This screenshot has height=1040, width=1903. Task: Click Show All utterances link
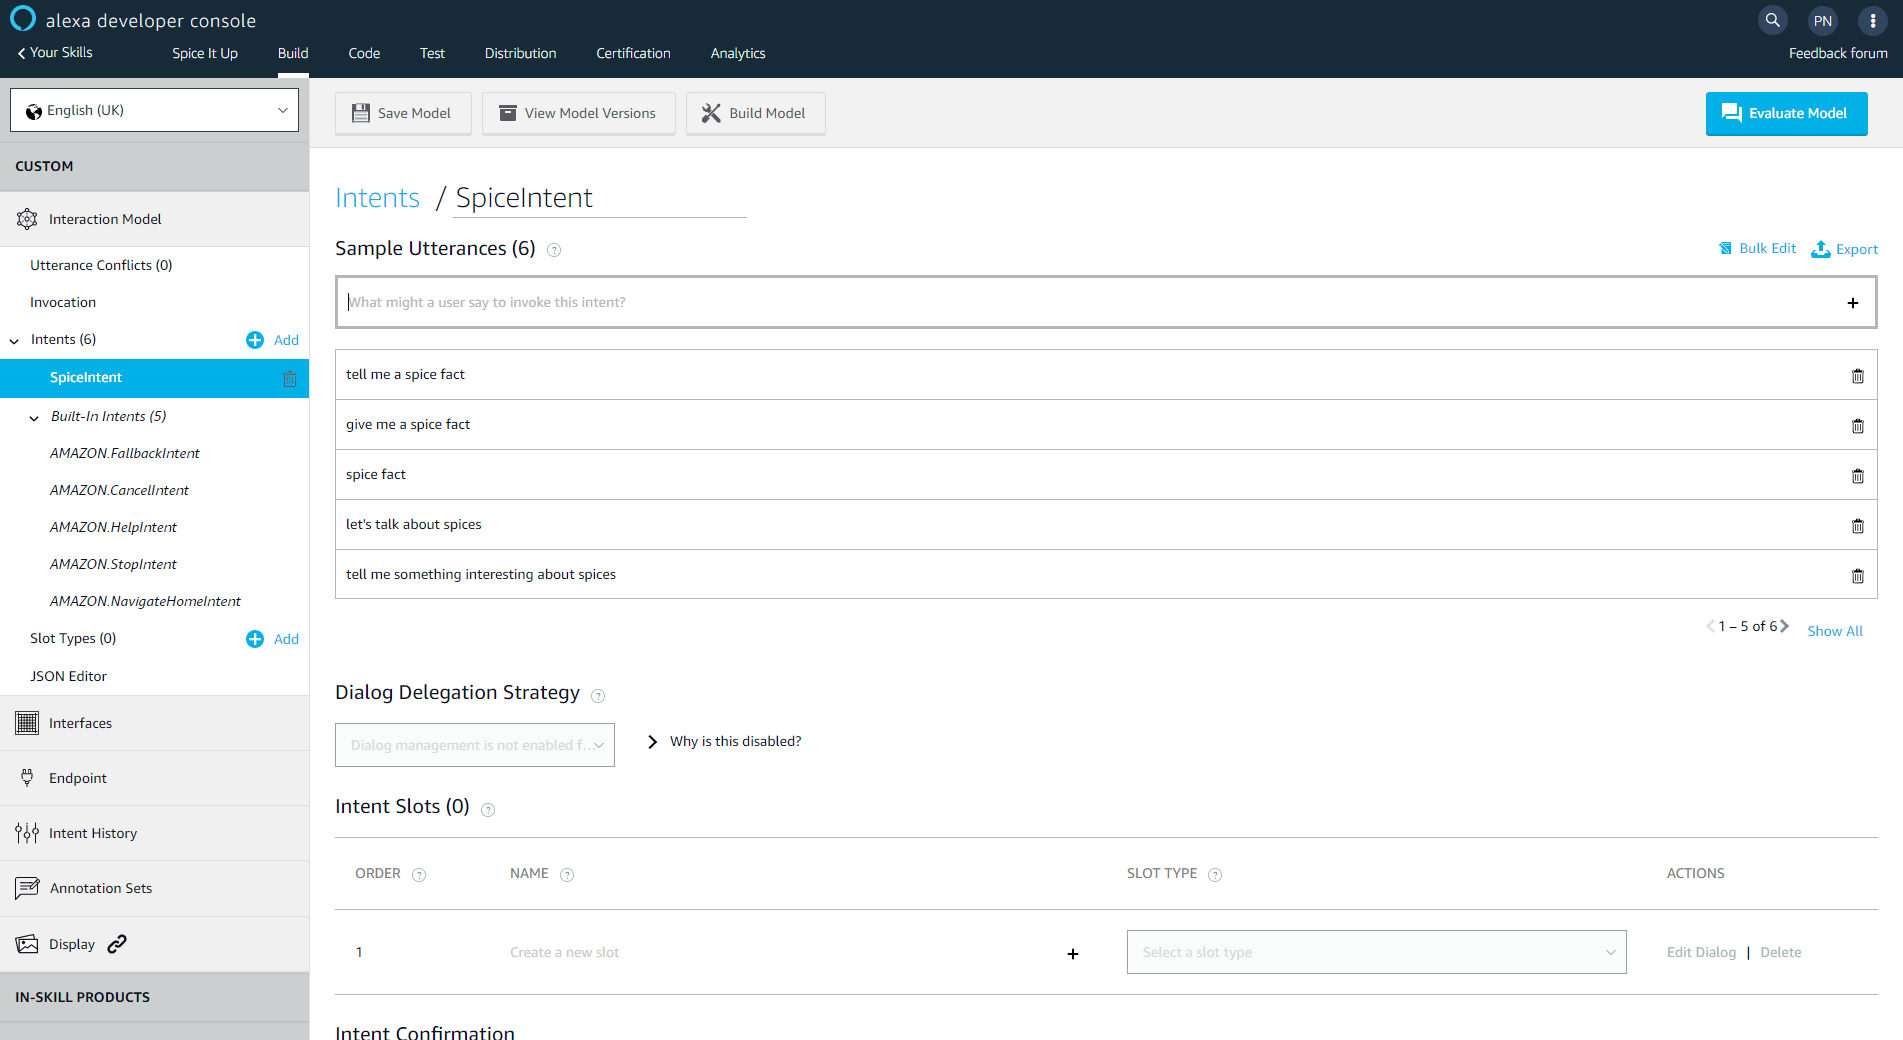click(x=1835, y=631)
